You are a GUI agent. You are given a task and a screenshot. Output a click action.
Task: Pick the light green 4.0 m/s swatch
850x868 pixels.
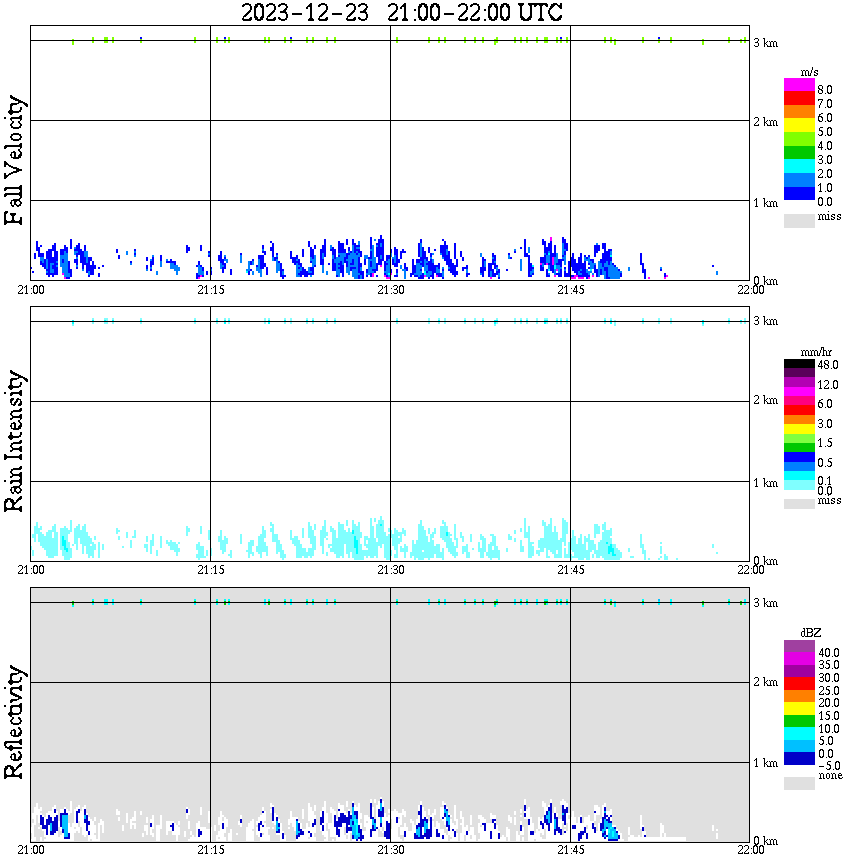799,139
